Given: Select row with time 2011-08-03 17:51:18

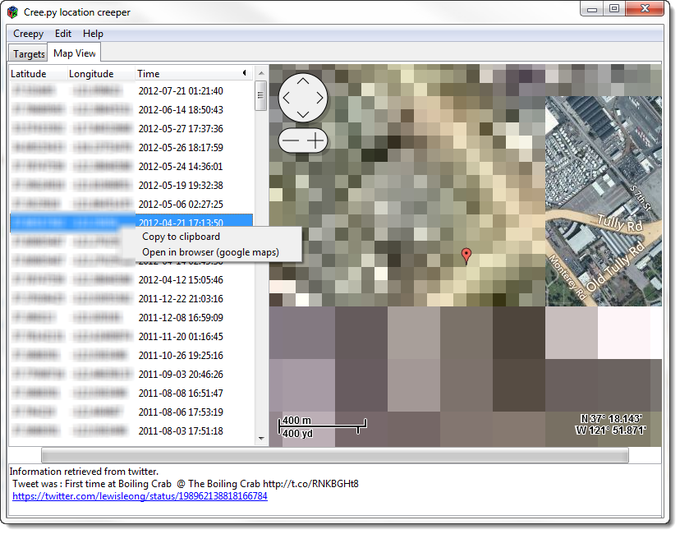Looking at the screenshot, I should 131,431.
